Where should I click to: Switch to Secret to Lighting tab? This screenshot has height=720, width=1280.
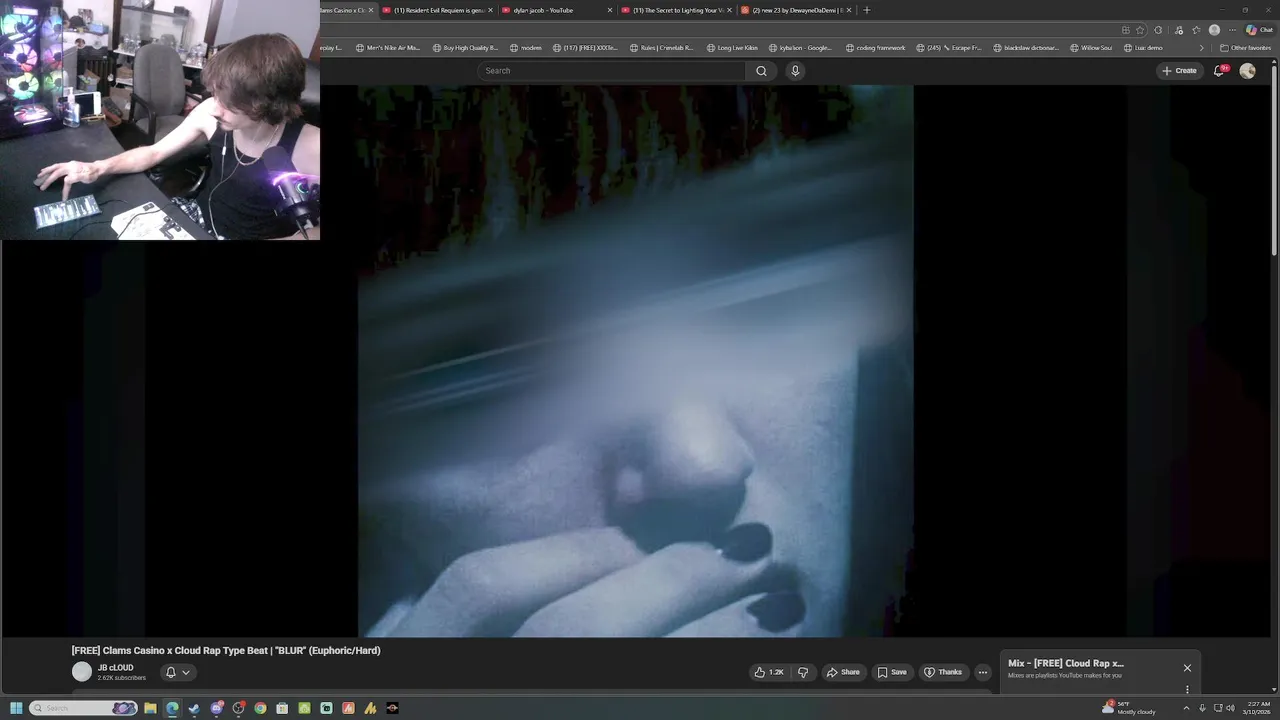676,10
